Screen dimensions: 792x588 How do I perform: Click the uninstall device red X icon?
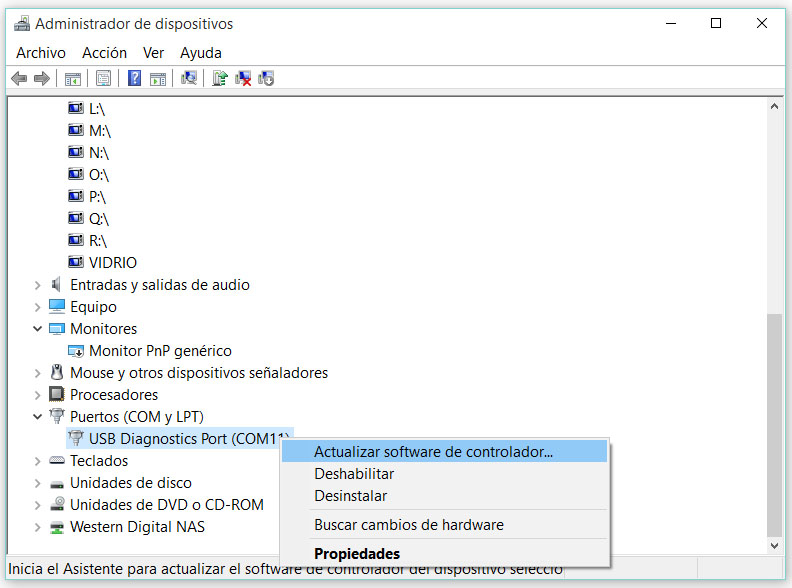coord(243,78)
